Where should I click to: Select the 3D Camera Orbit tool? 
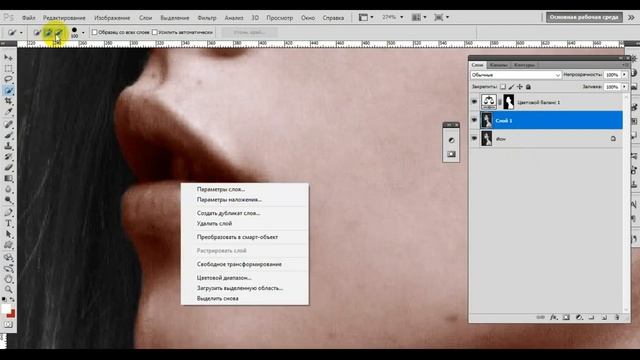point(8,269)
